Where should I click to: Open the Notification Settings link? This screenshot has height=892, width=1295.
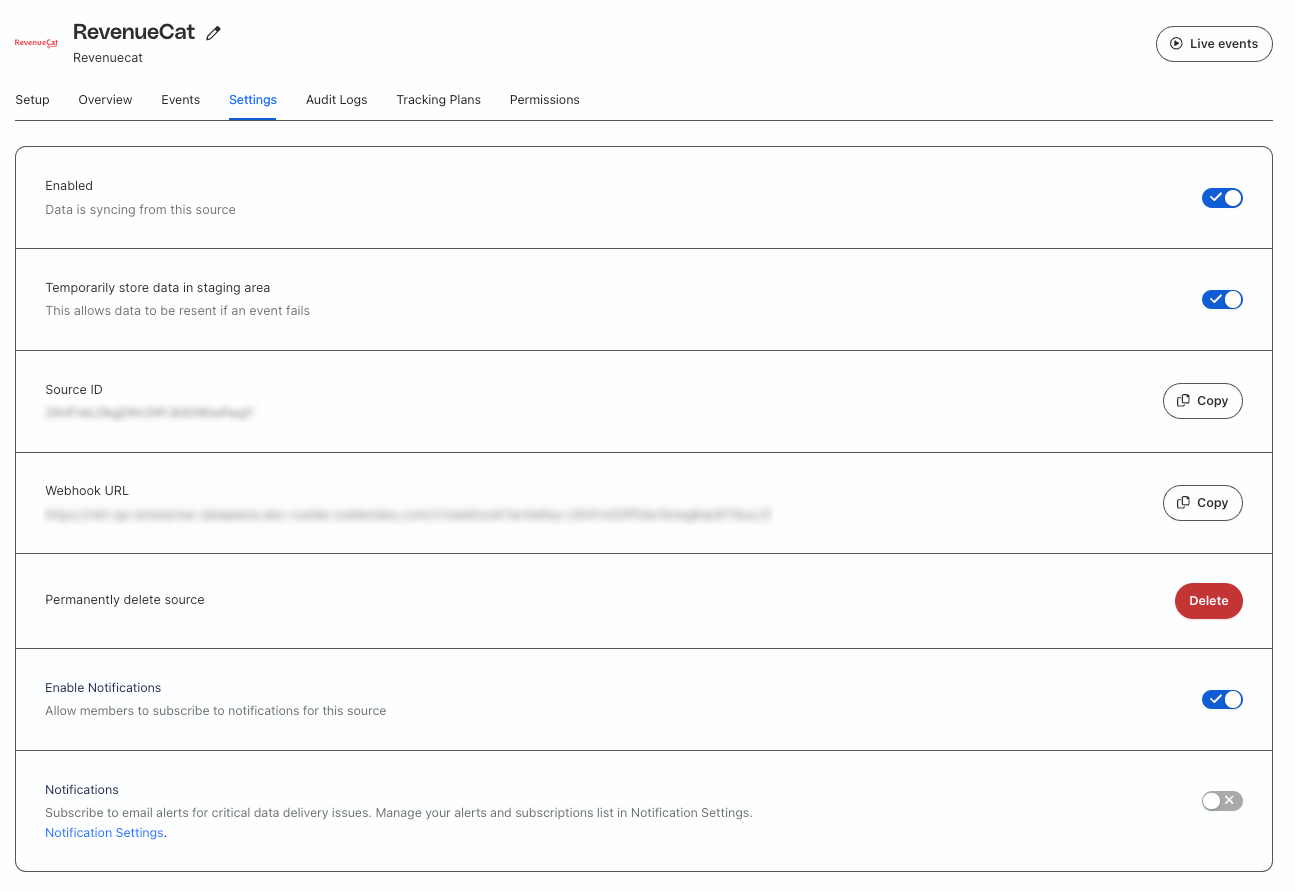coord(104,833)
